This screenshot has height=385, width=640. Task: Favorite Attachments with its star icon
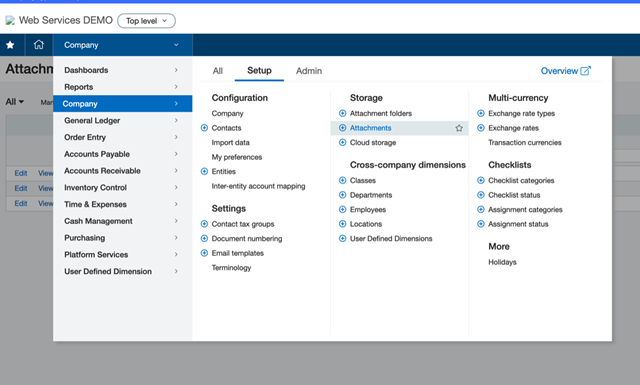click(459, 128)
